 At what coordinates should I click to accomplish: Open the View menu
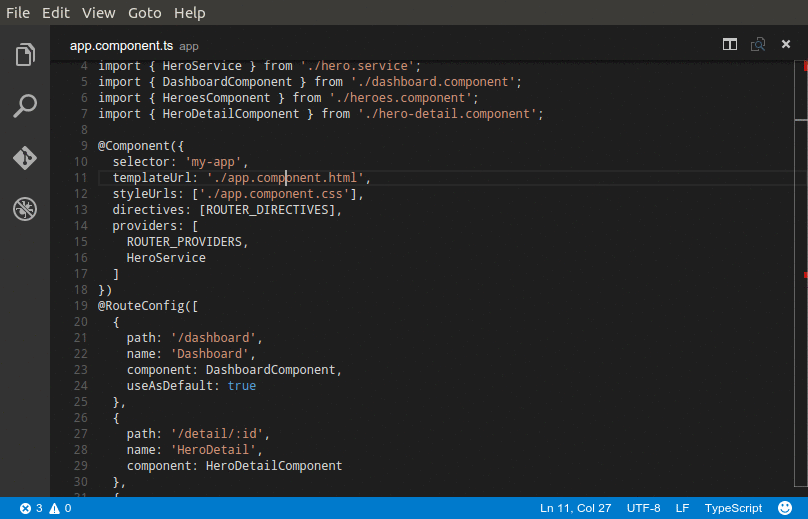(x=98, y=13)
